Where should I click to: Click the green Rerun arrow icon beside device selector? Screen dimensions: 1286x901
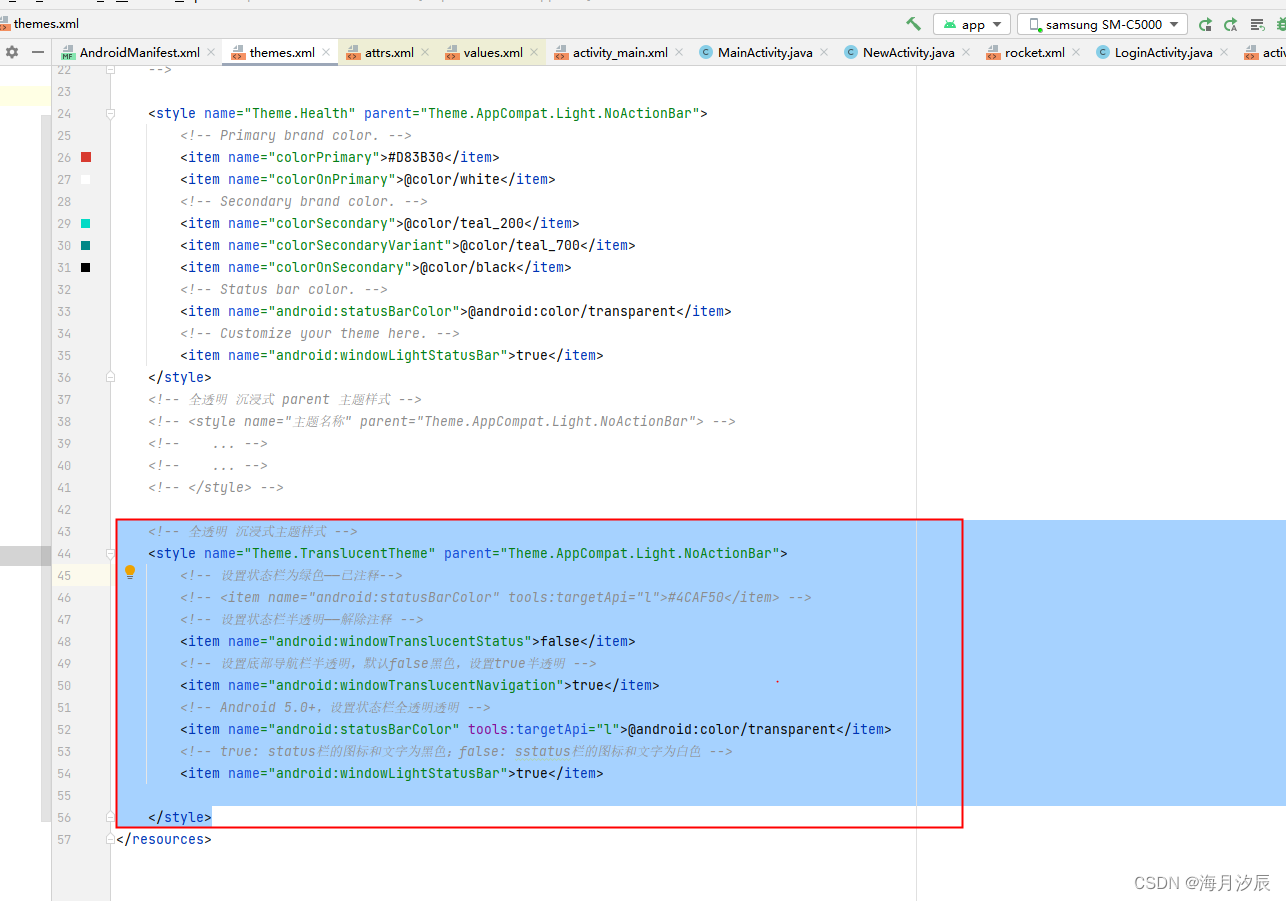[x=1207, y=23]
